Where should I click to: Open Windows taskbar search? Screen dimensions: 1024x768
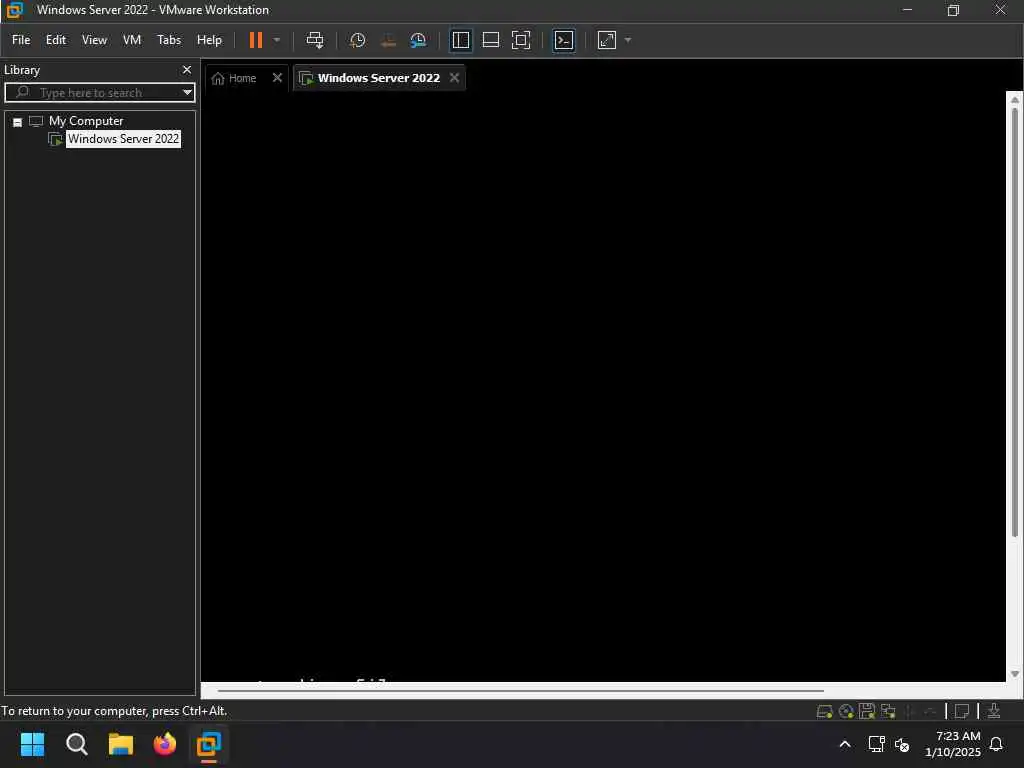coord(76,744)
